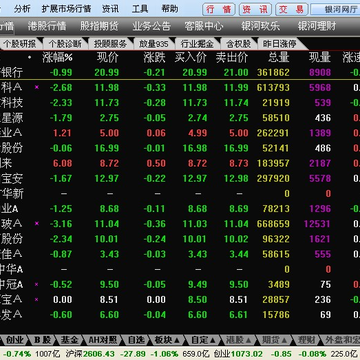Switch to 理财 bottom tab
360x360 pixels.
(x=306, y=340)
